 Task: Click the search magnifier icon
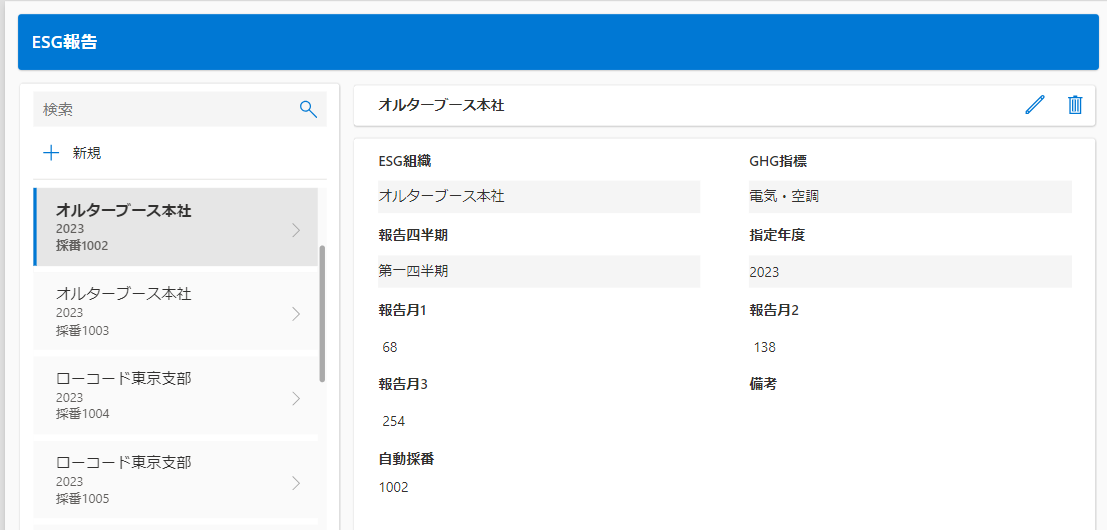308,109
